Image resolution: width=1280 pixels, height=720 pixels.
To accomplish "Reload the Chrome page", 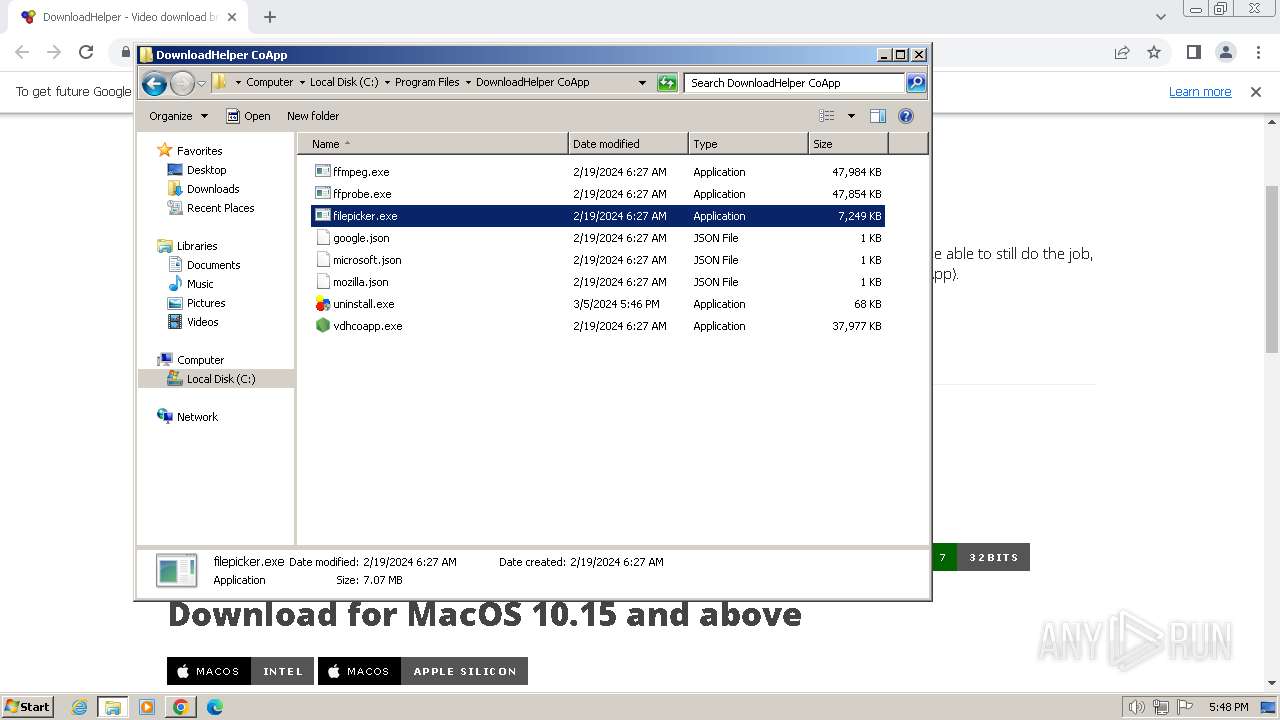I will point(86,52).
